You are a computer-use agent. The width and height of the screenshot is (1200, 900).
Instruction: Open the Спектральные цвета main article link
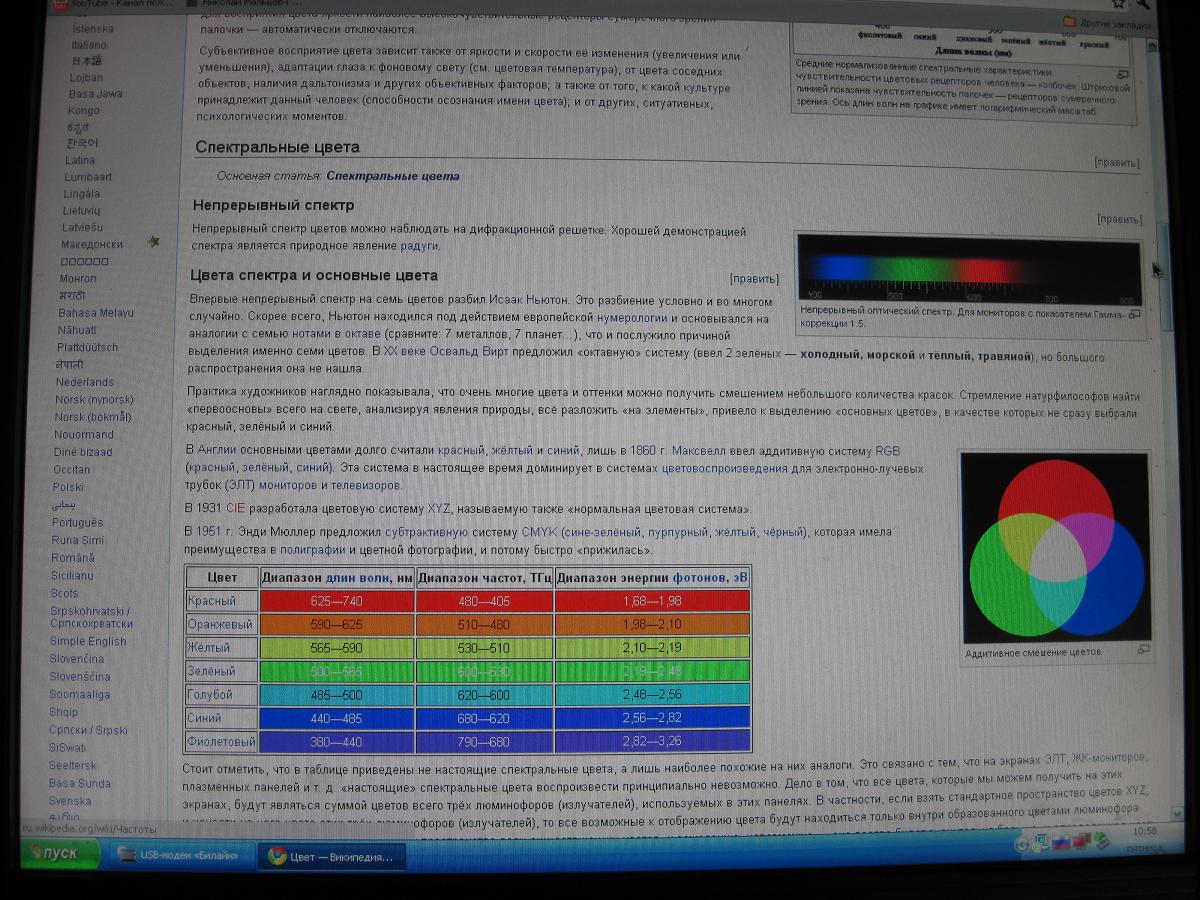click(x=392, y=176)
